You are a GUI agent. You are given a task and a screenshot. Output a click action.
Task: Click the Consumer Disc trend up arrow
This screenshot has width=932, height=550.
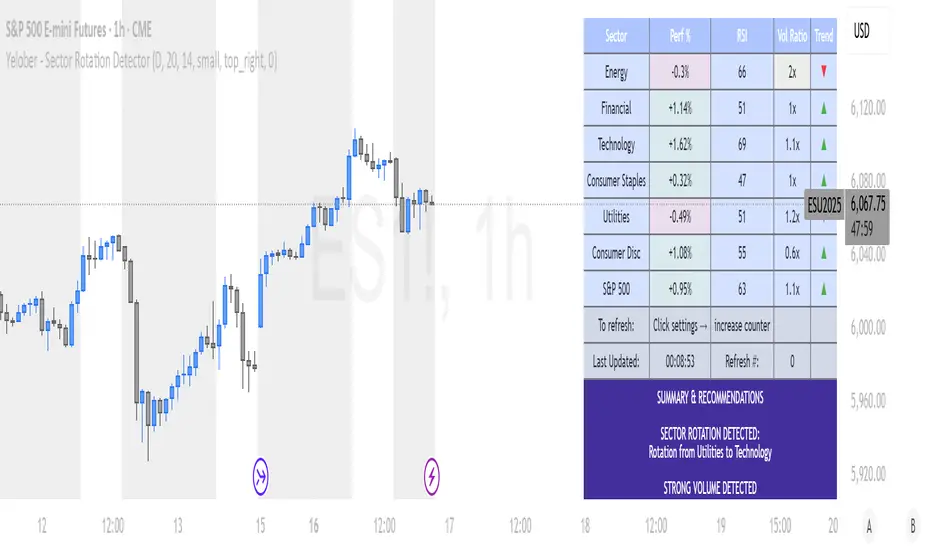click(823, 254)
